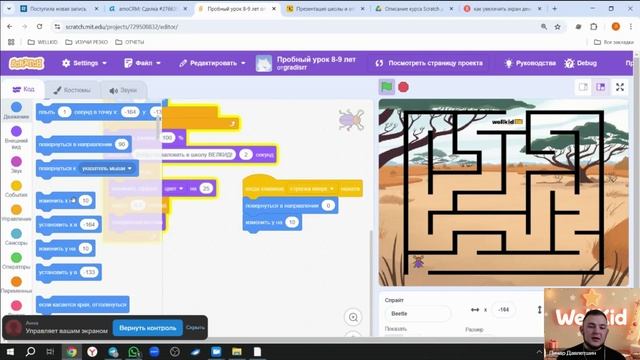The height and width of the screenshot is (360, 640).
Task: Click the 90 value in повернуться в направлении block
Action: pos(121,144)
